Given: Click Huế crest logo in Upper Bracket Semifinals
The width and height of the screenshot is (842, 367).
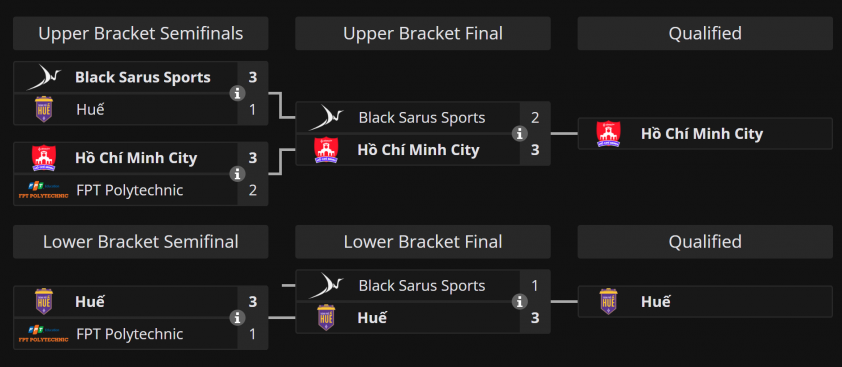Looking at the screenshot, I should click(x=43, y=109).
